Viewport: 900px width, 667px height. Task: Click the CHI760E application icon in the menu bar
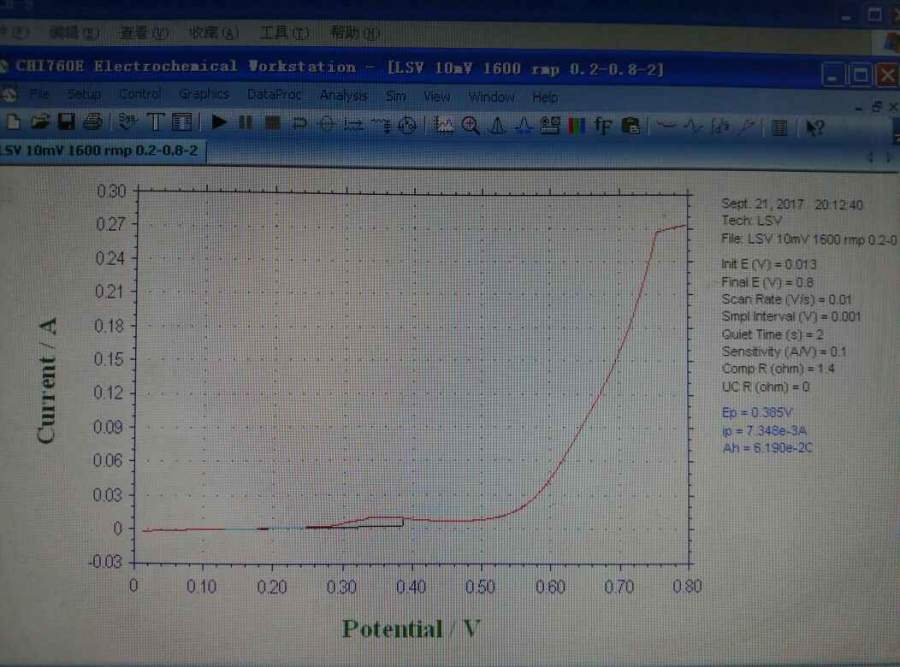coord(8,94)
